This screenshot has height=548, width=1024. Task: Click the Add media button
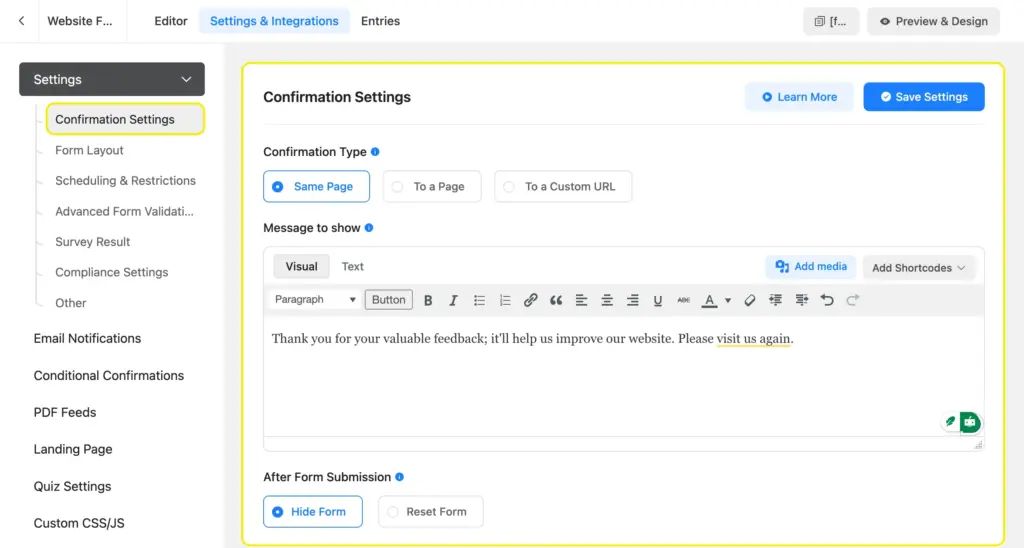click(x=810, y=266)
